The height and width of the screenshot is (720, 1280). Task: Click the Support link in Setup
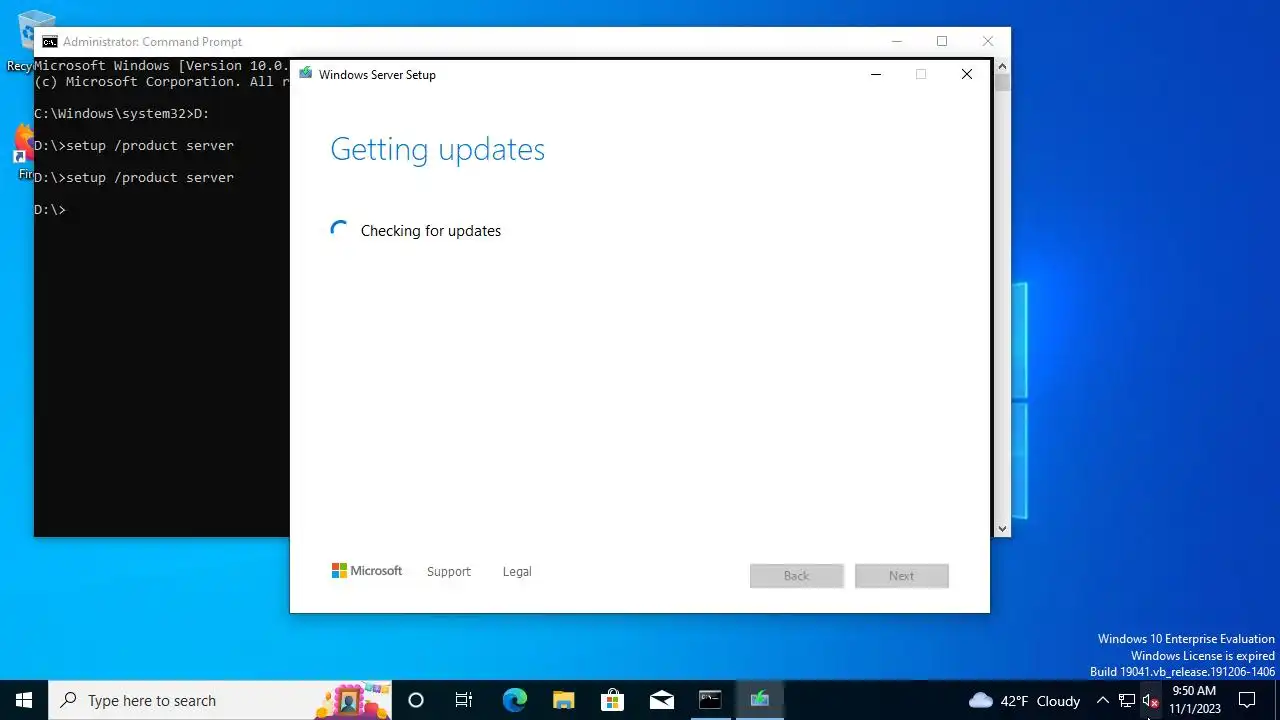[448, 572]
